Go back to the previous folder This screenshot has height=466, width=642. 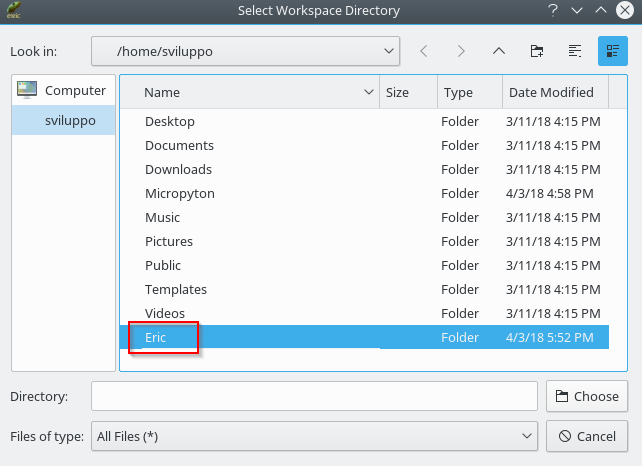[x=424, y=51]
